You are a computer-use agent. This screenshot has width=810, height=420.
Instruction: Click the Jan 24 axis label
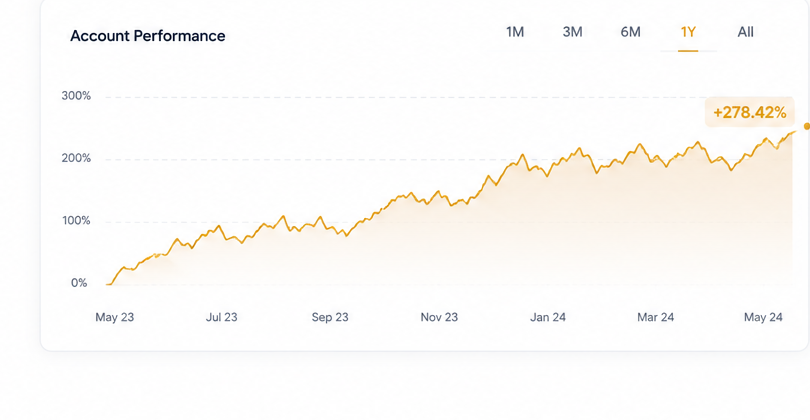point(548,317)
